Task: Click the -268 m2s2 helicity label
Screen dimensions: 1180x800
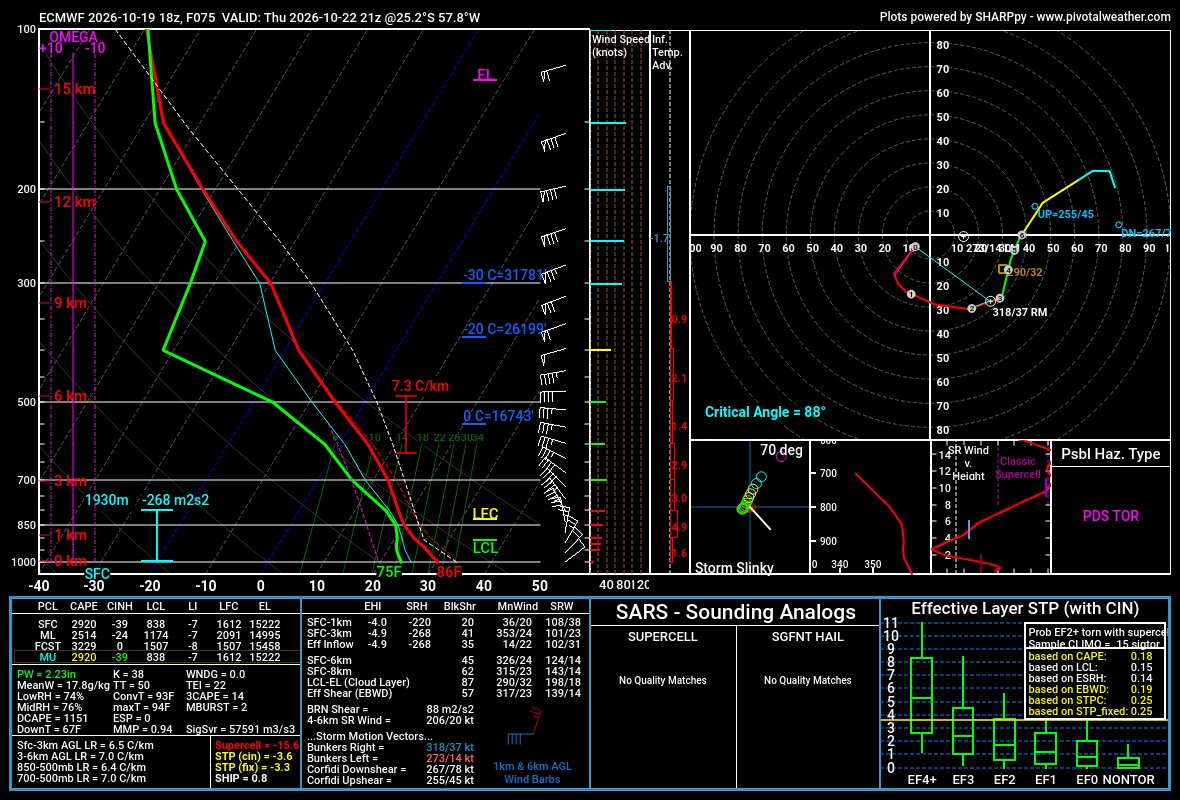Action: pyautogui.click(x=175, y=500)
